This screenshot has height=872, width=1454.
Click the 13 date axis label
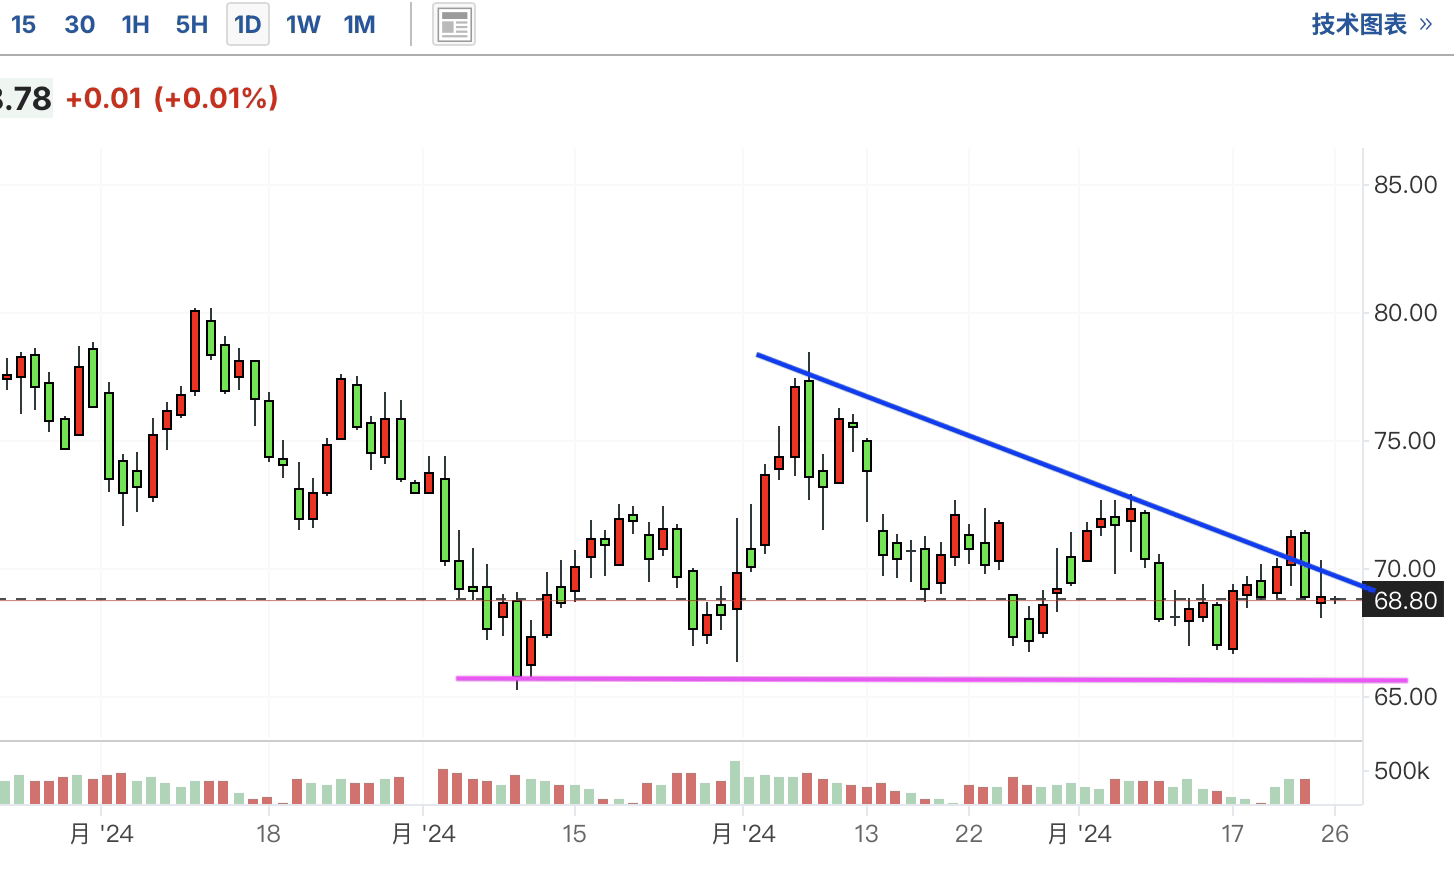point(866,833)
